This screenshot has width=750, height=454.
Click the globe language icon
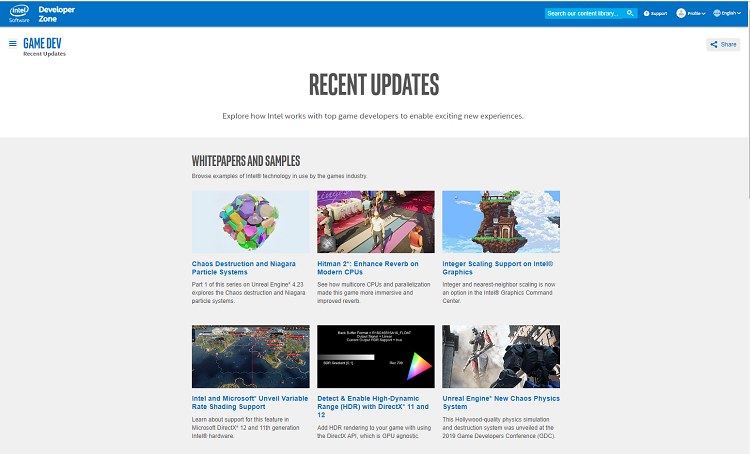[x=717, y=13]
